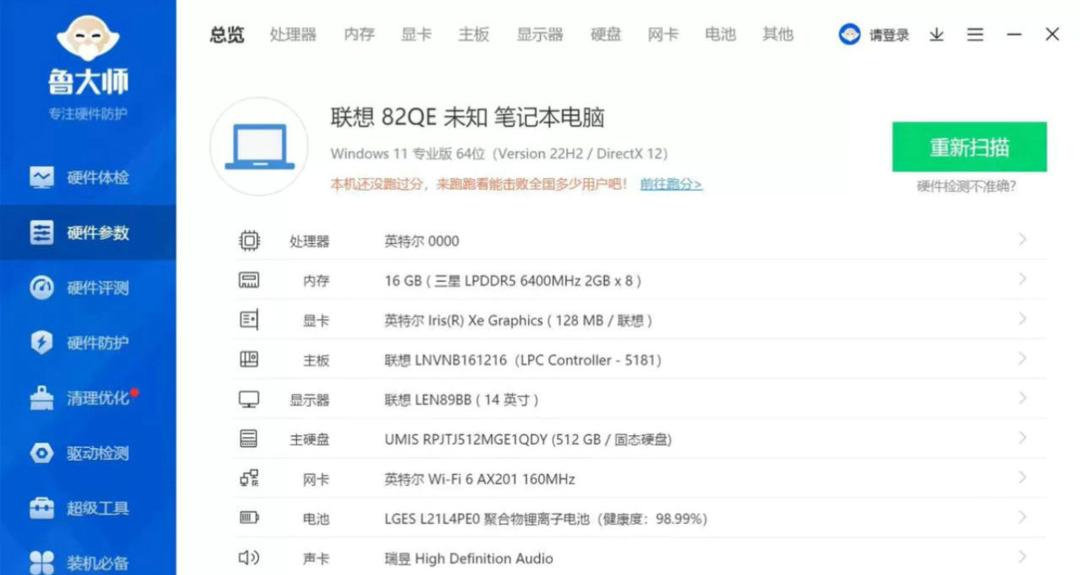Click the network icon in 网卡 row
1080x575 pixels.
click(x=249, y=479)
